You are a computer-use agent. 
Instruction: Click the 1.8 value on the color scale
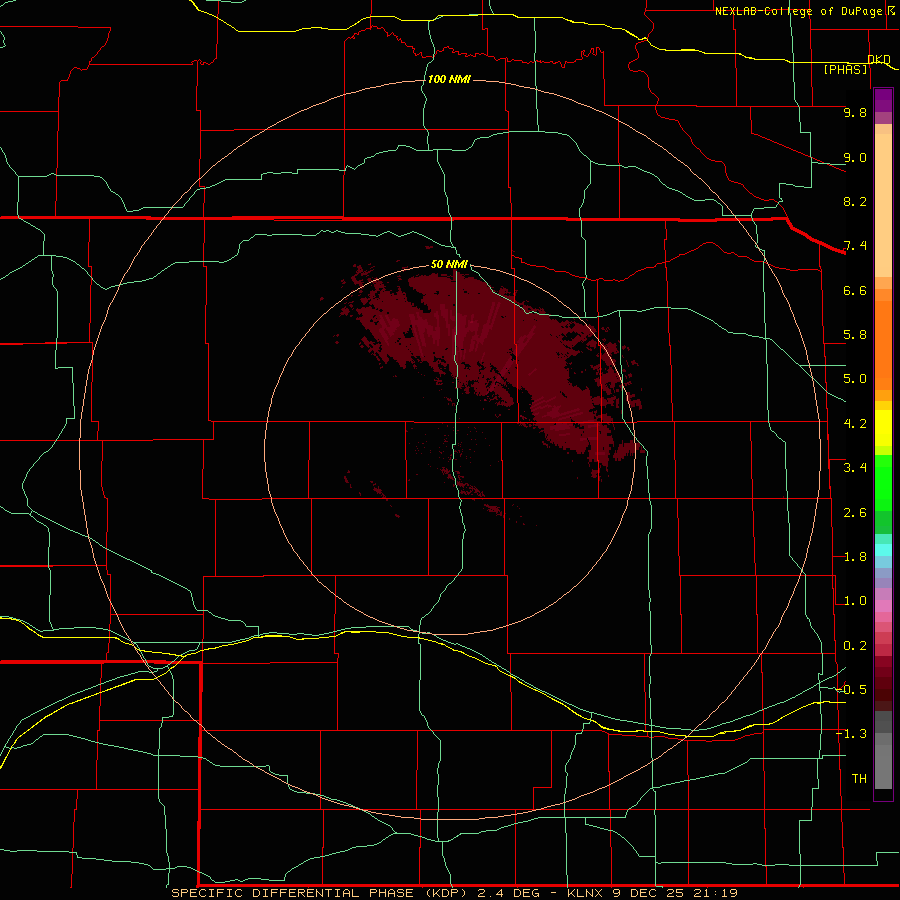click(x=855, y=557)
